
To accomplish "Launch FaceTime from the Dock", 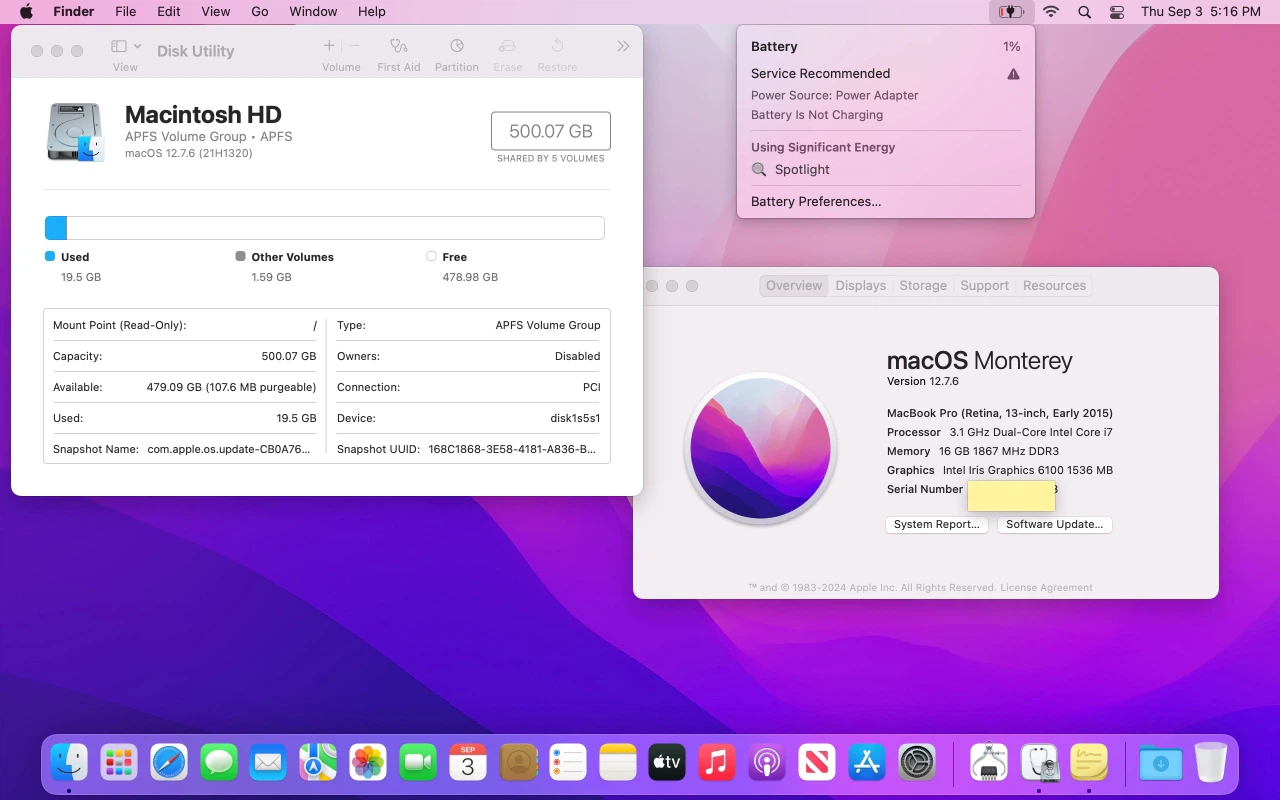I will (418, 763).
